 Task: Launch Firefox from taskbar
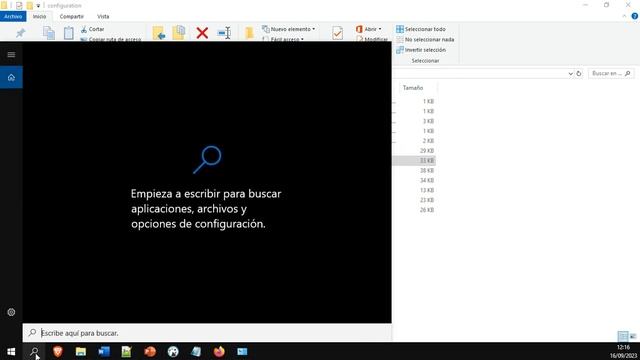point(219,351)
